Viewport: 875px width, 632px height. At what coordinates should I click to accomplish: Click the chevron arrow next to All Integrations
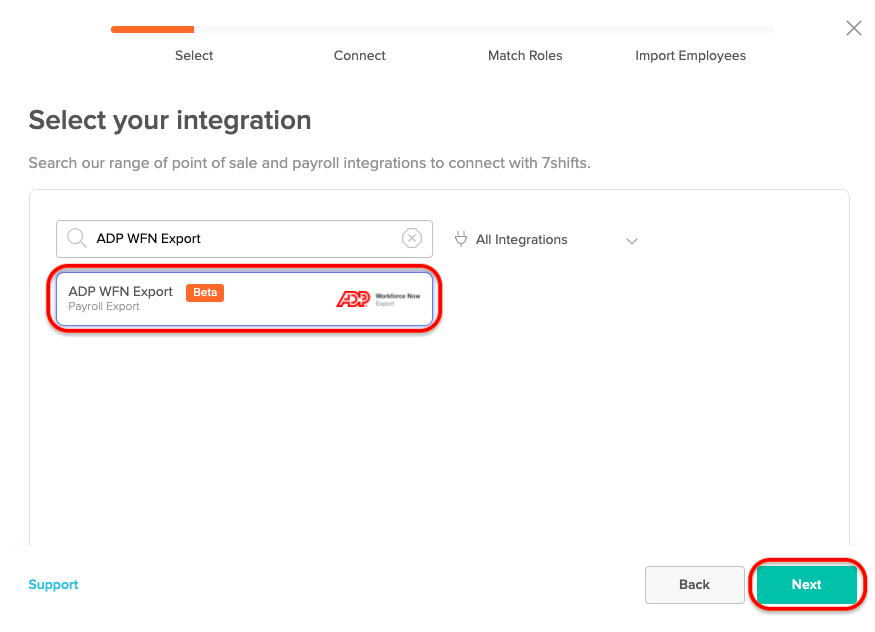[631, 241]
